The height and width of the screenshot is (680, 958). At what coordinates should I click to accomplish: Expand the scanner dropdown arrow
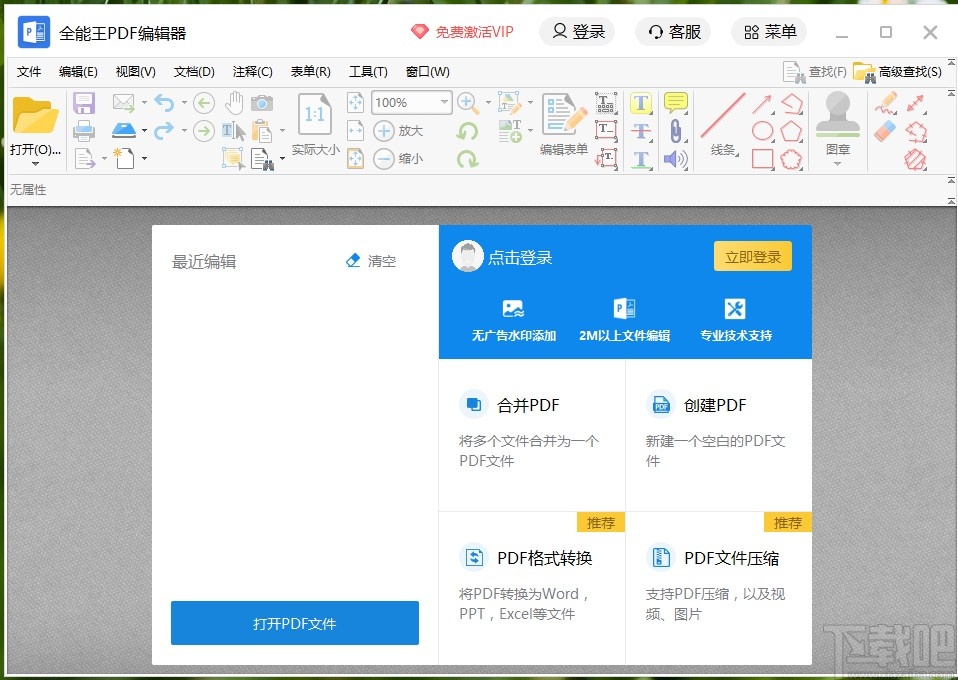click(144, 130)
